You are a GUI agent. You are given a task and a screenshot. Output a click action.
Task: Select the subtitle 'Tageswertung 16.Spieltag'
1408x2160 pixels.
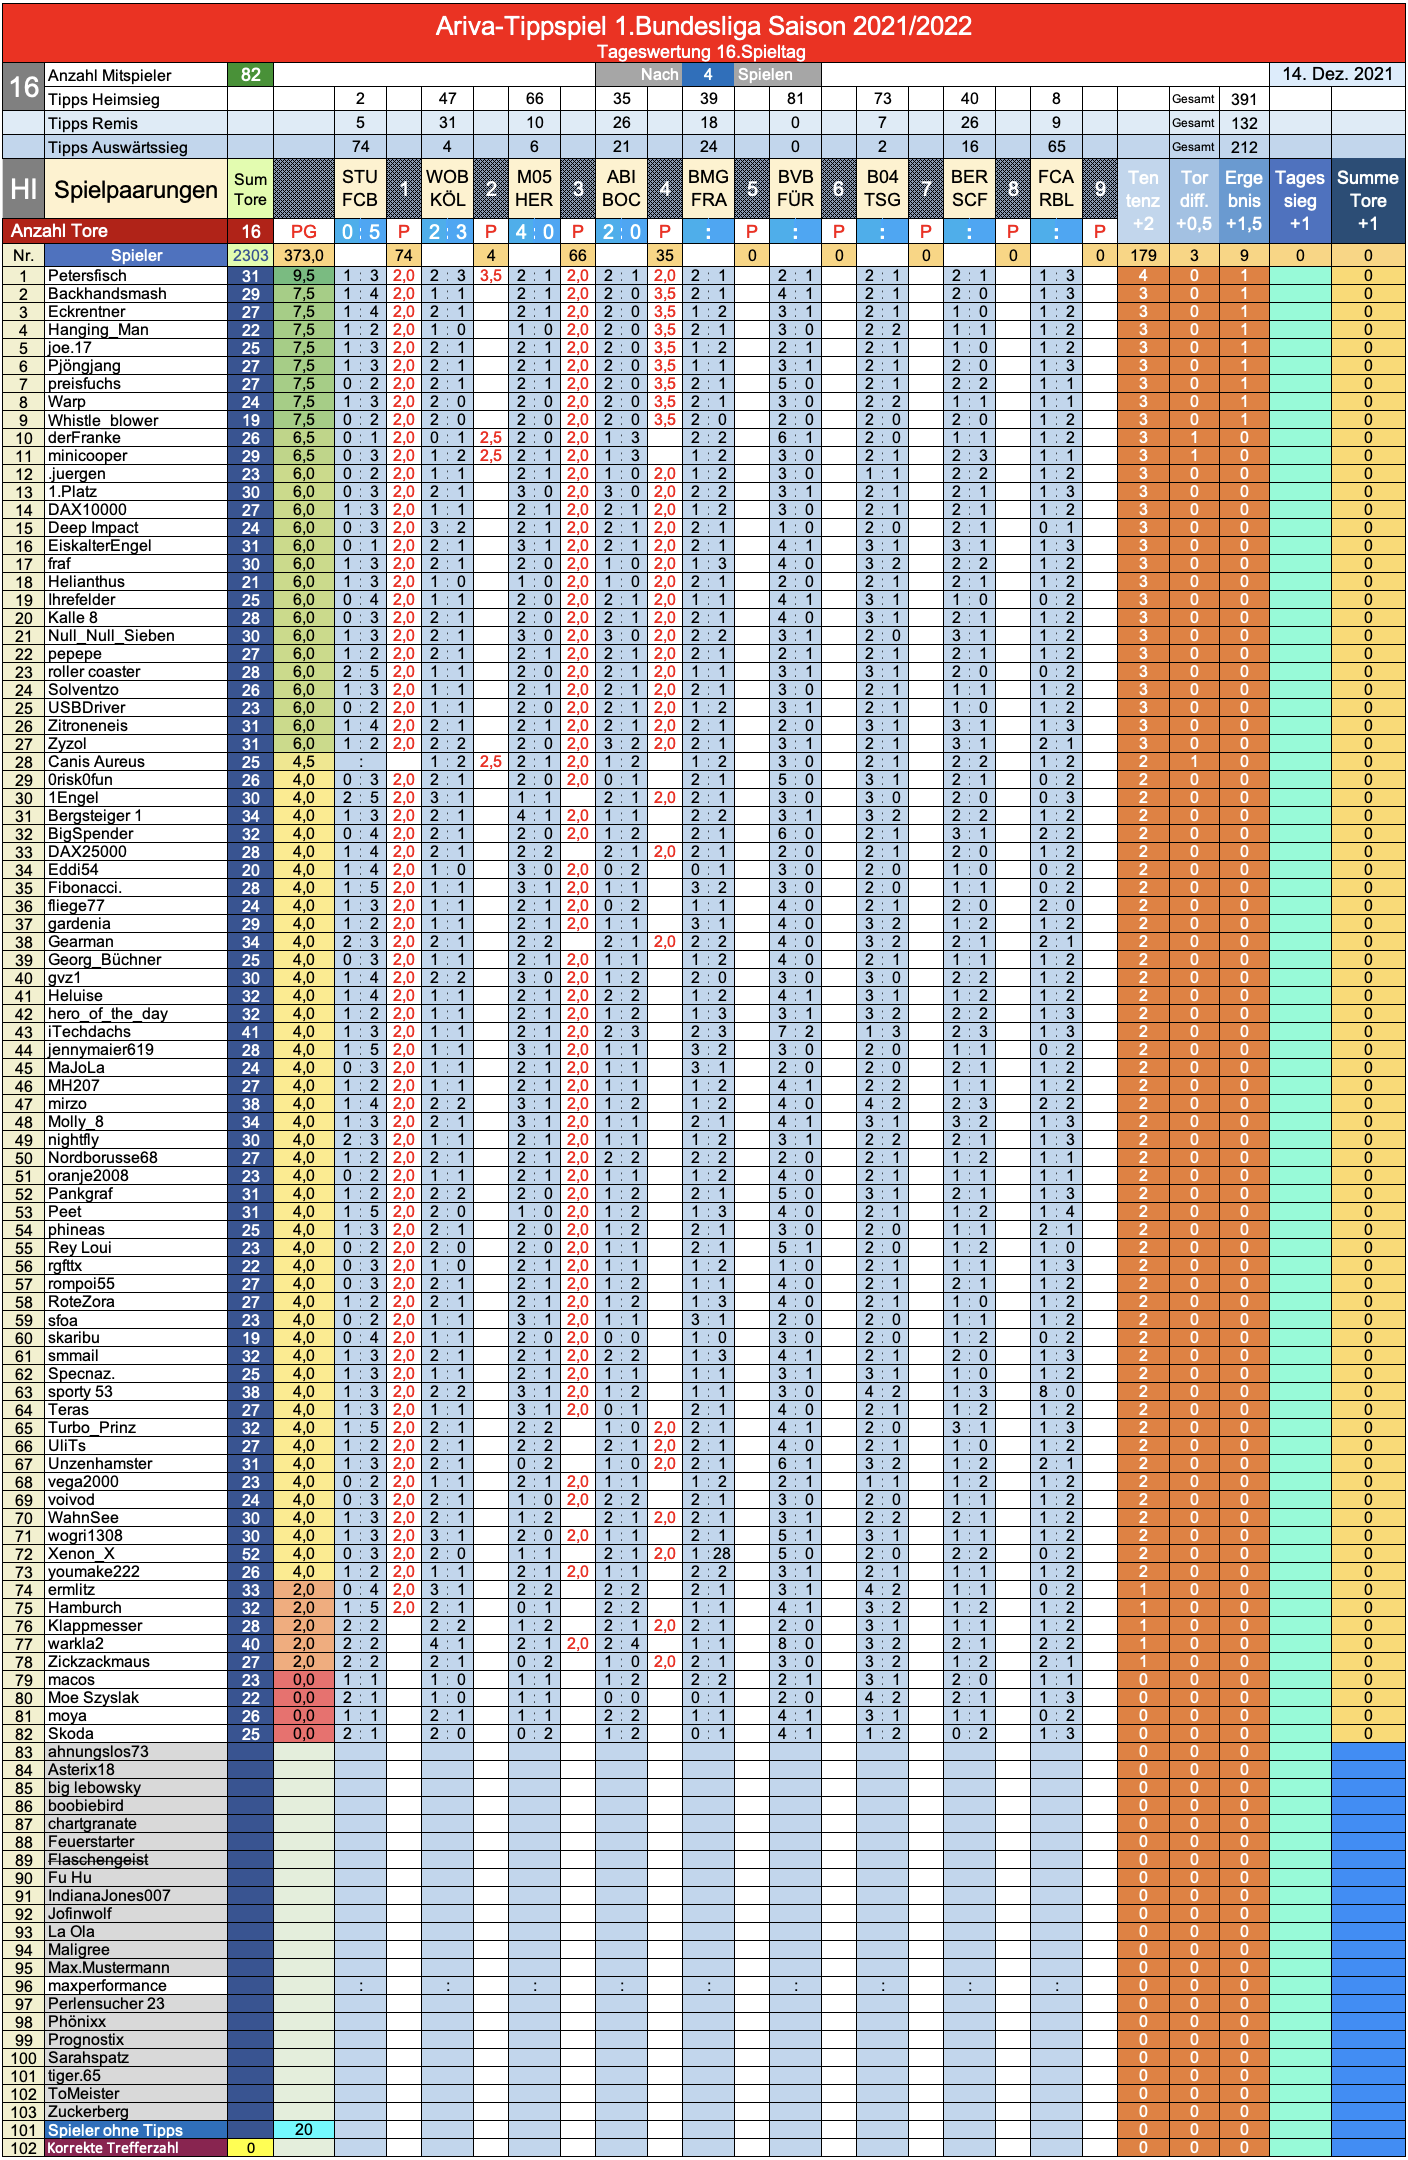tap(701, 52)
